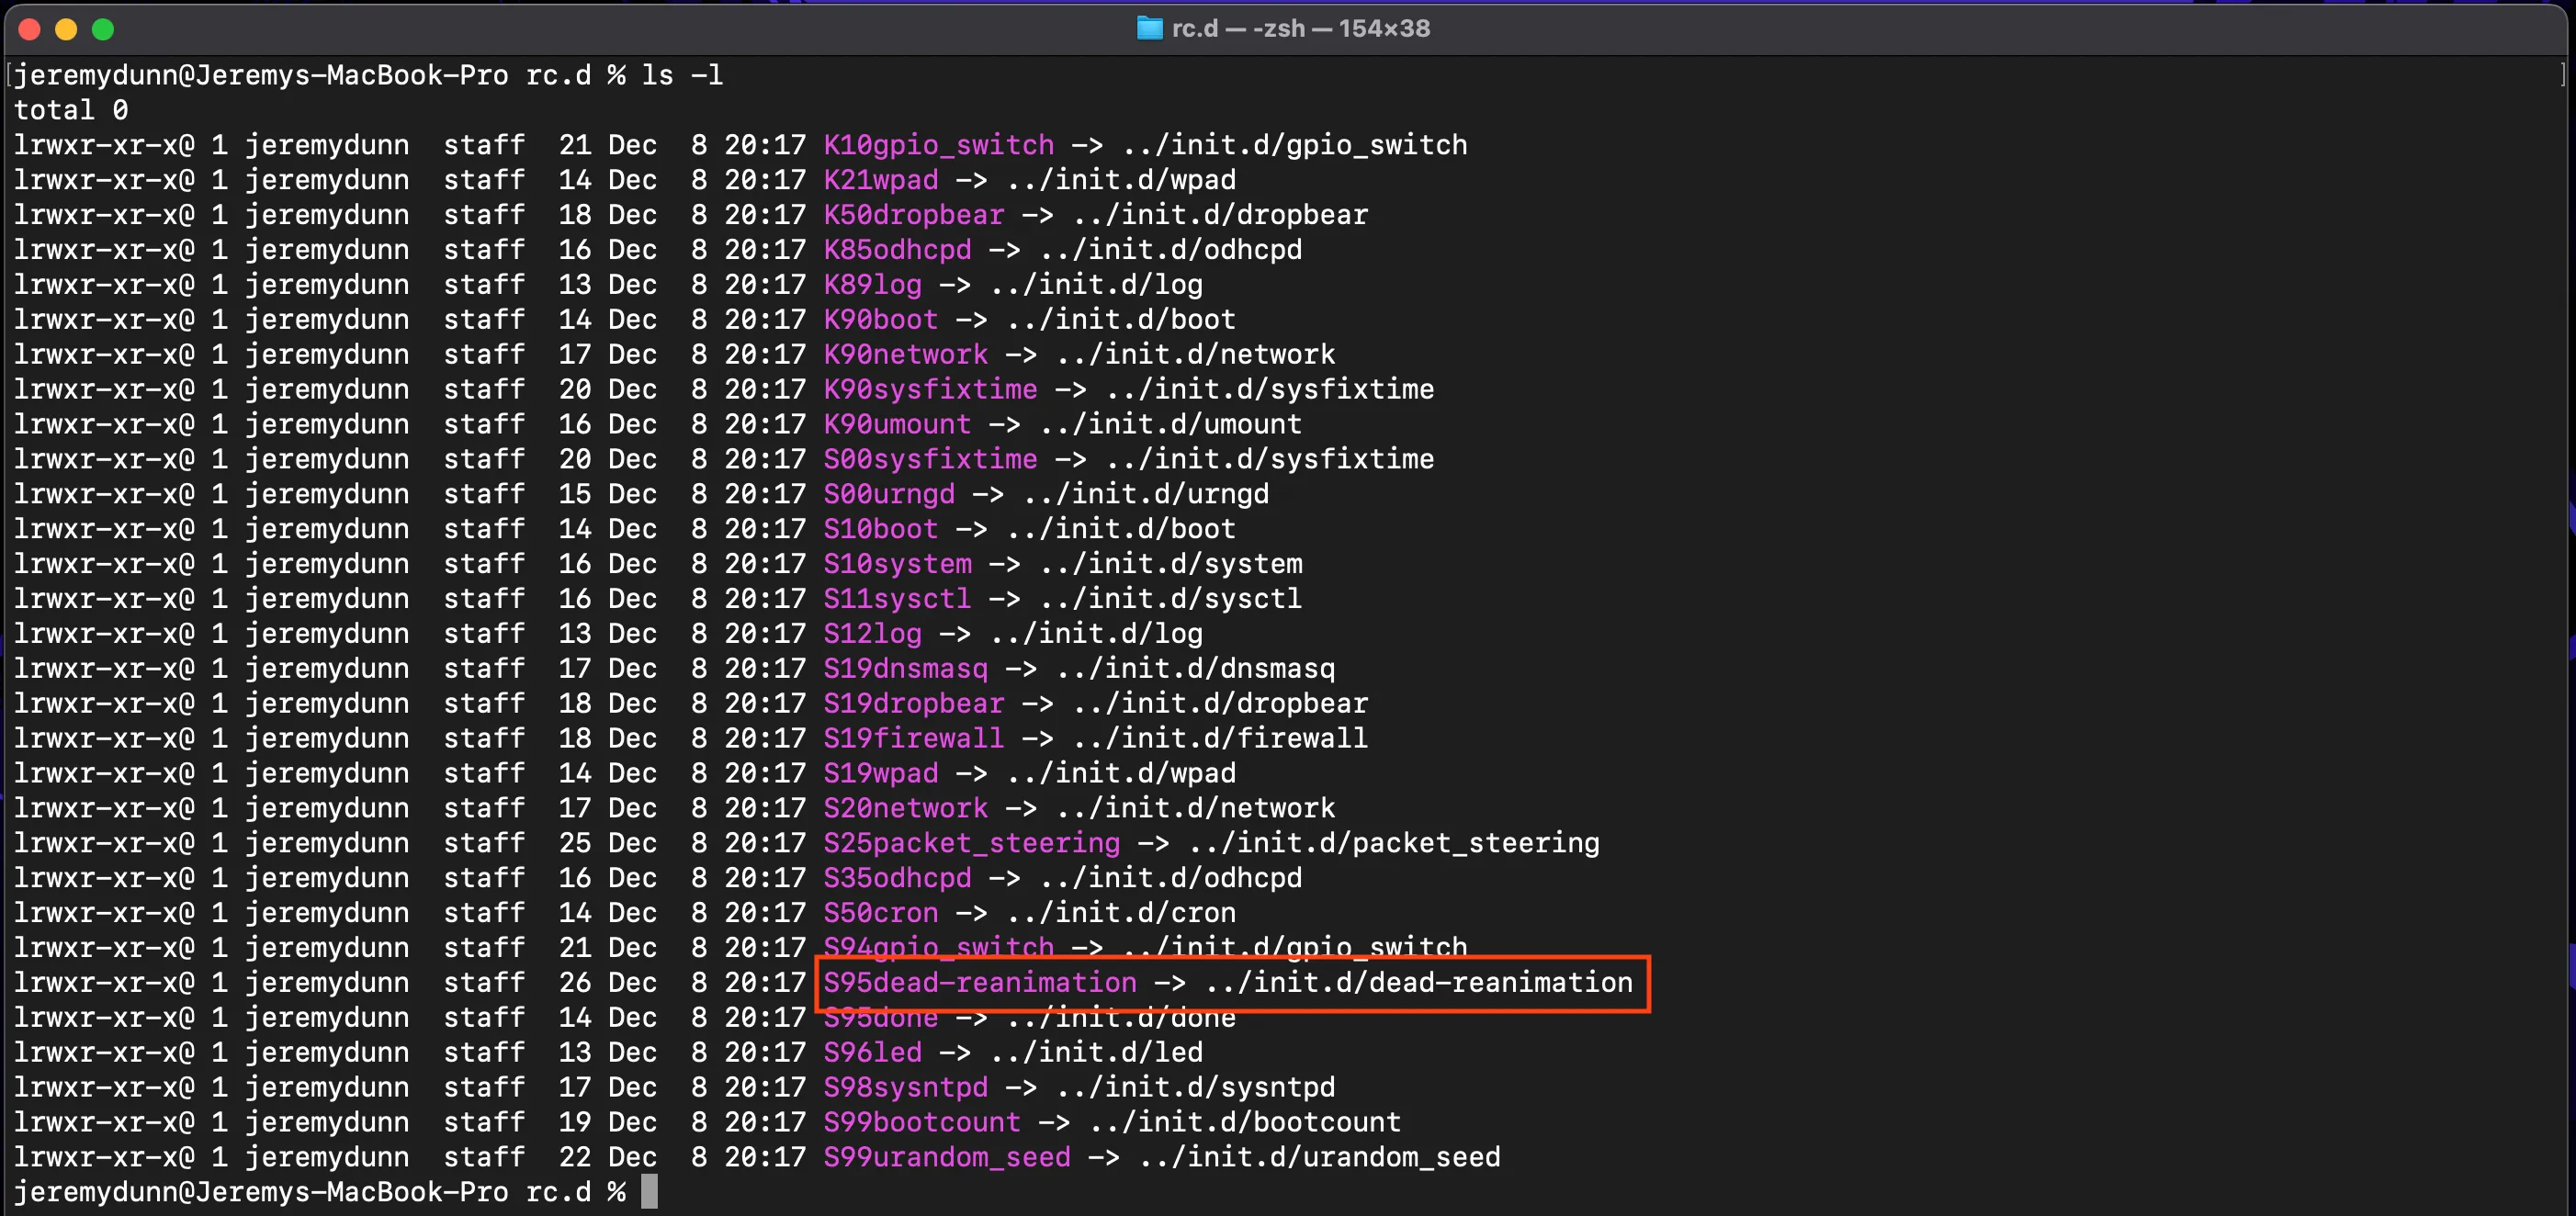Click the target path ../init.d/sysctl
The width and height of the screenshot is (2576, 1216).
[x=1171, y=599]
